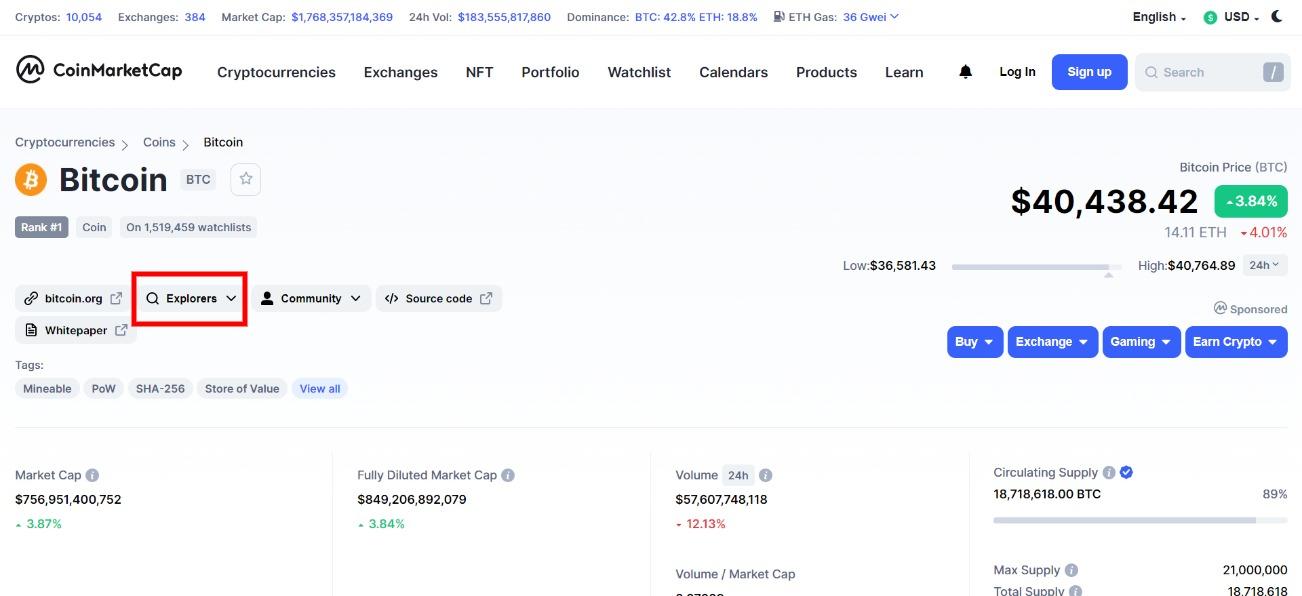The image size is (1302, 596).
Task: Open the Portfolio page
Action: tap(550, 72)
